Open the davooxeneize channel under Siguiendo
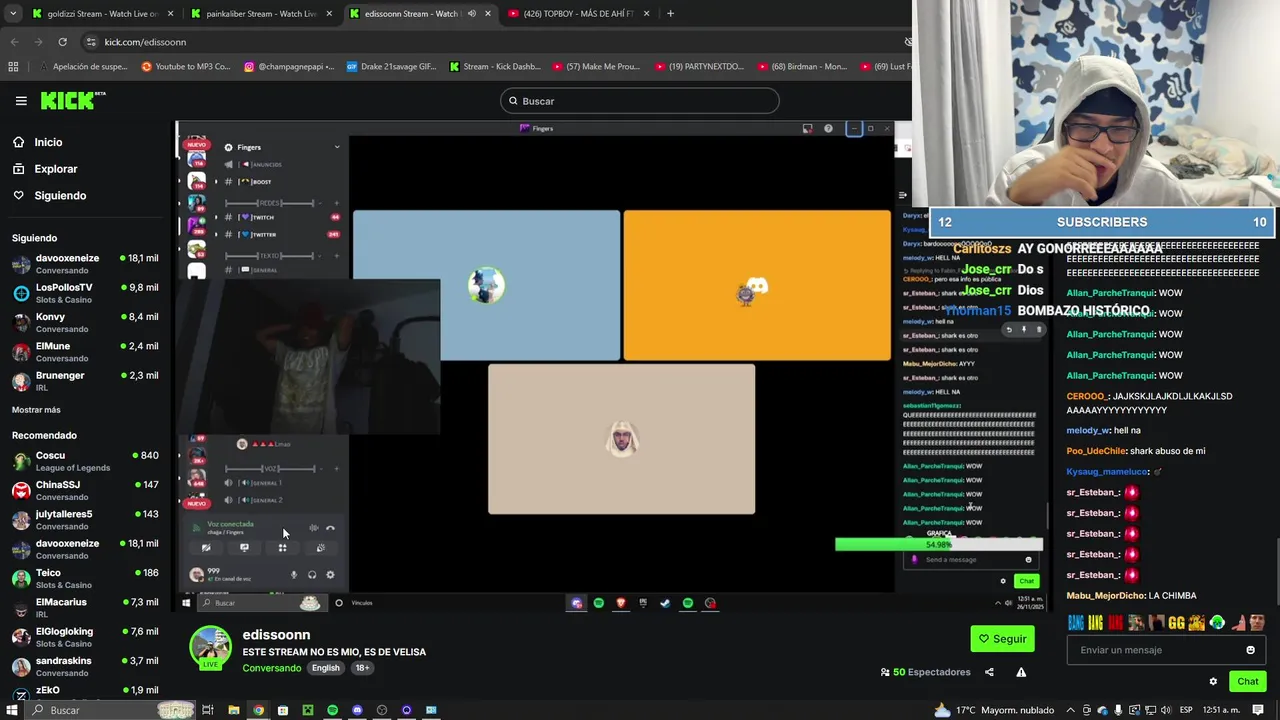The height and width of the screenshot is (720, 1280). [x=85, y=264]
